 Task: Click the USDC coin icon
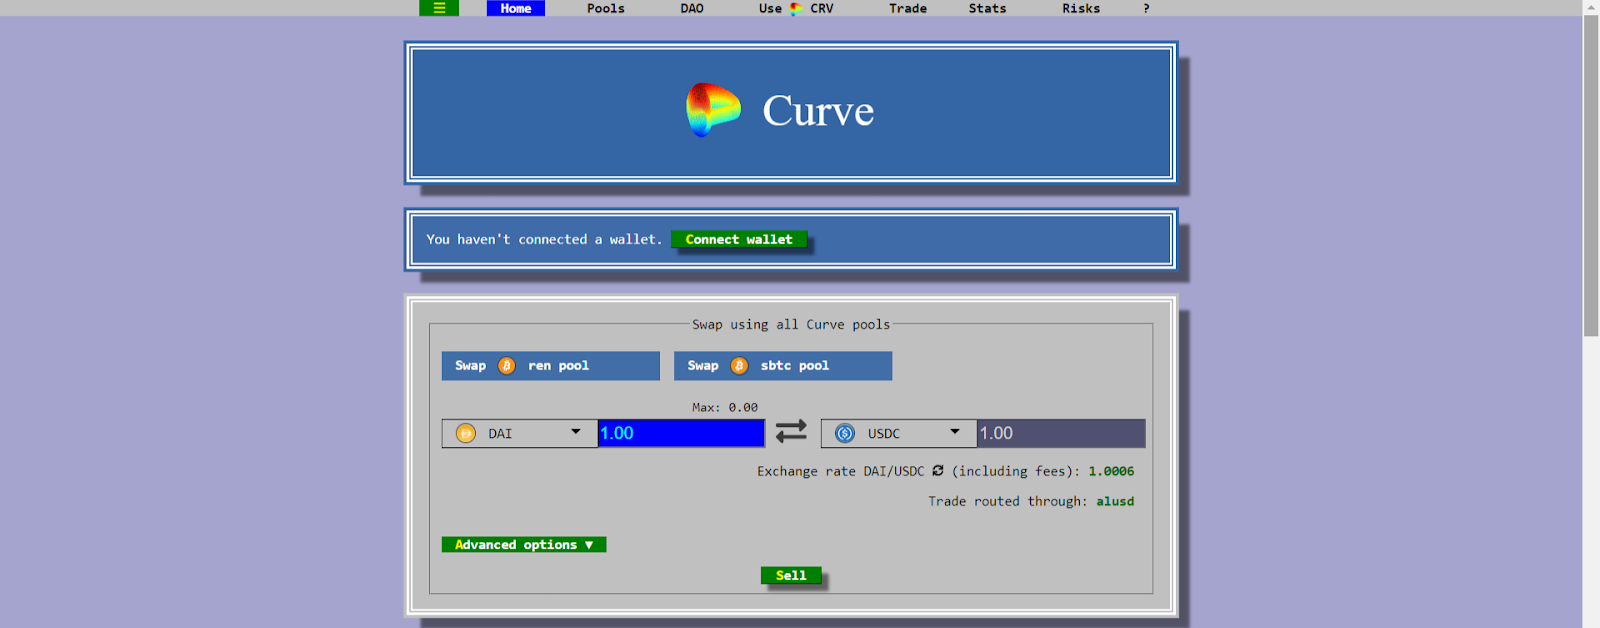[x=845, y=433]
